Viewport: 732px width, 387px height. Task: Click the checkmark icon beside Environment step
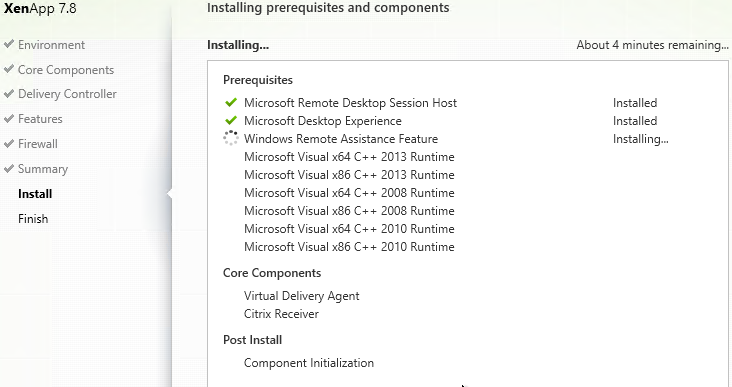8,44
